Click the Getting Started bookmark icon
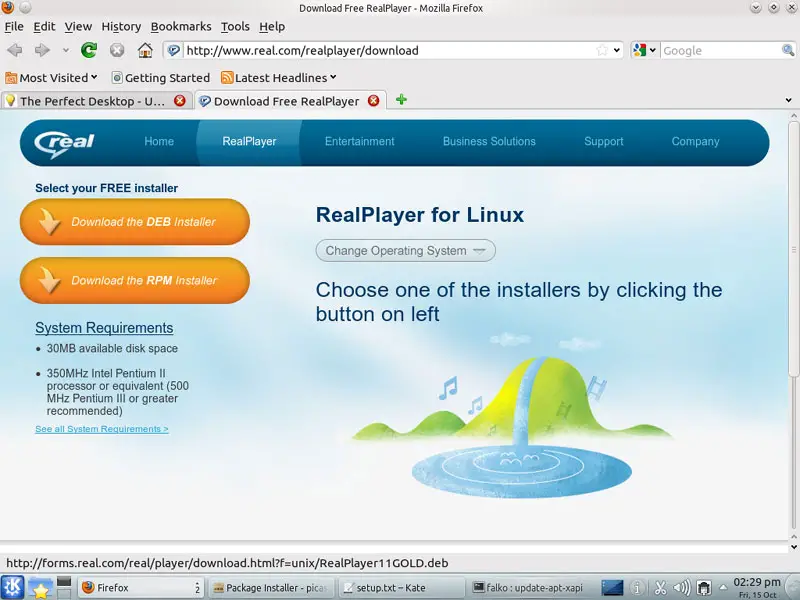This screenshot has width=800, height=600. [x=117, y=78]
